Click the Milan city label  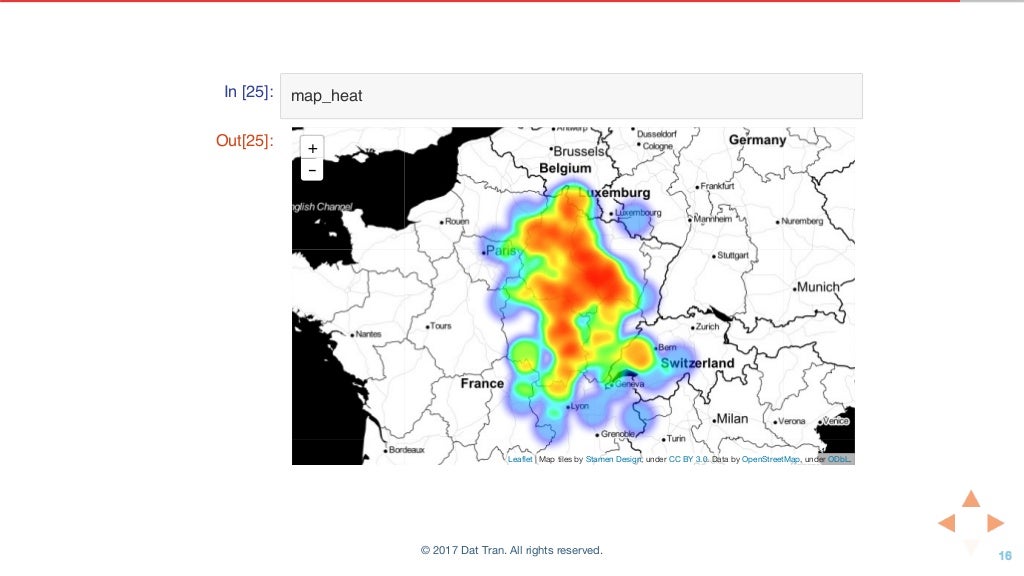coord(732,419)
